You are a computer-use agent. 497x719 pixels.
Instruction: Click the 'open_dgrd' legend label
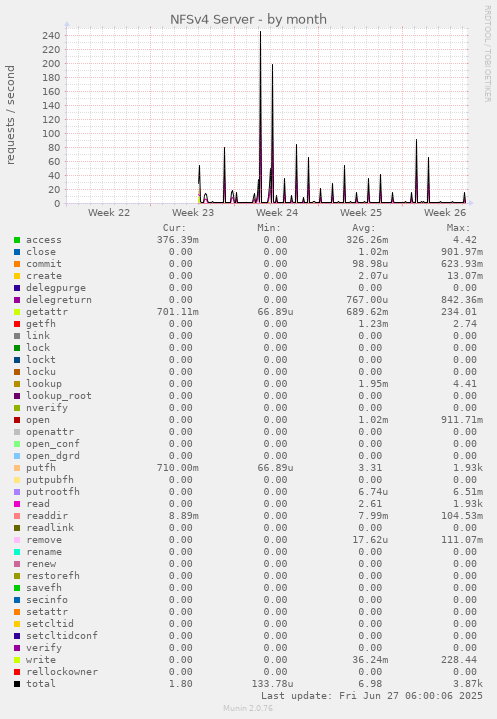[x=53, y=456]
